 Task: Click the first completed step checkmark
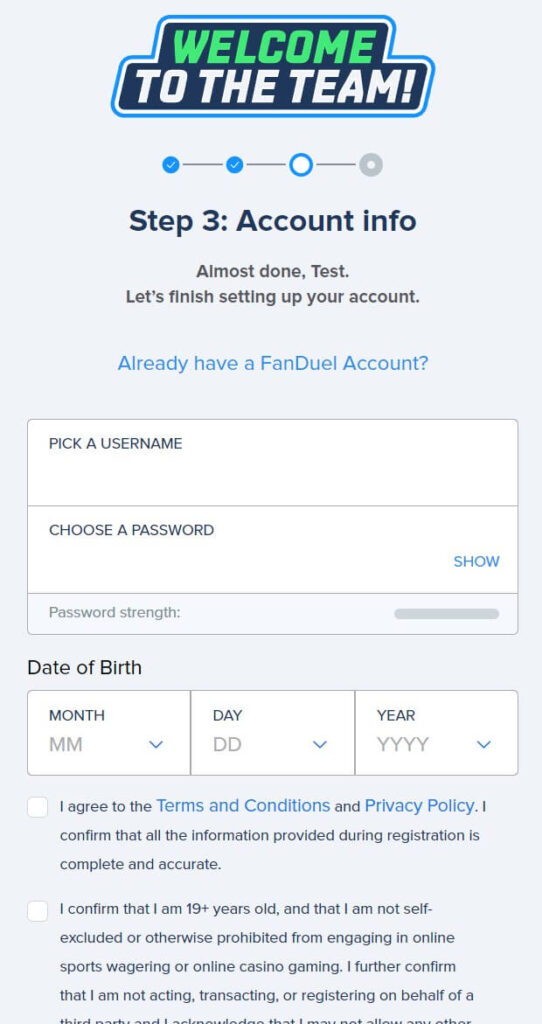click(170, 165)
